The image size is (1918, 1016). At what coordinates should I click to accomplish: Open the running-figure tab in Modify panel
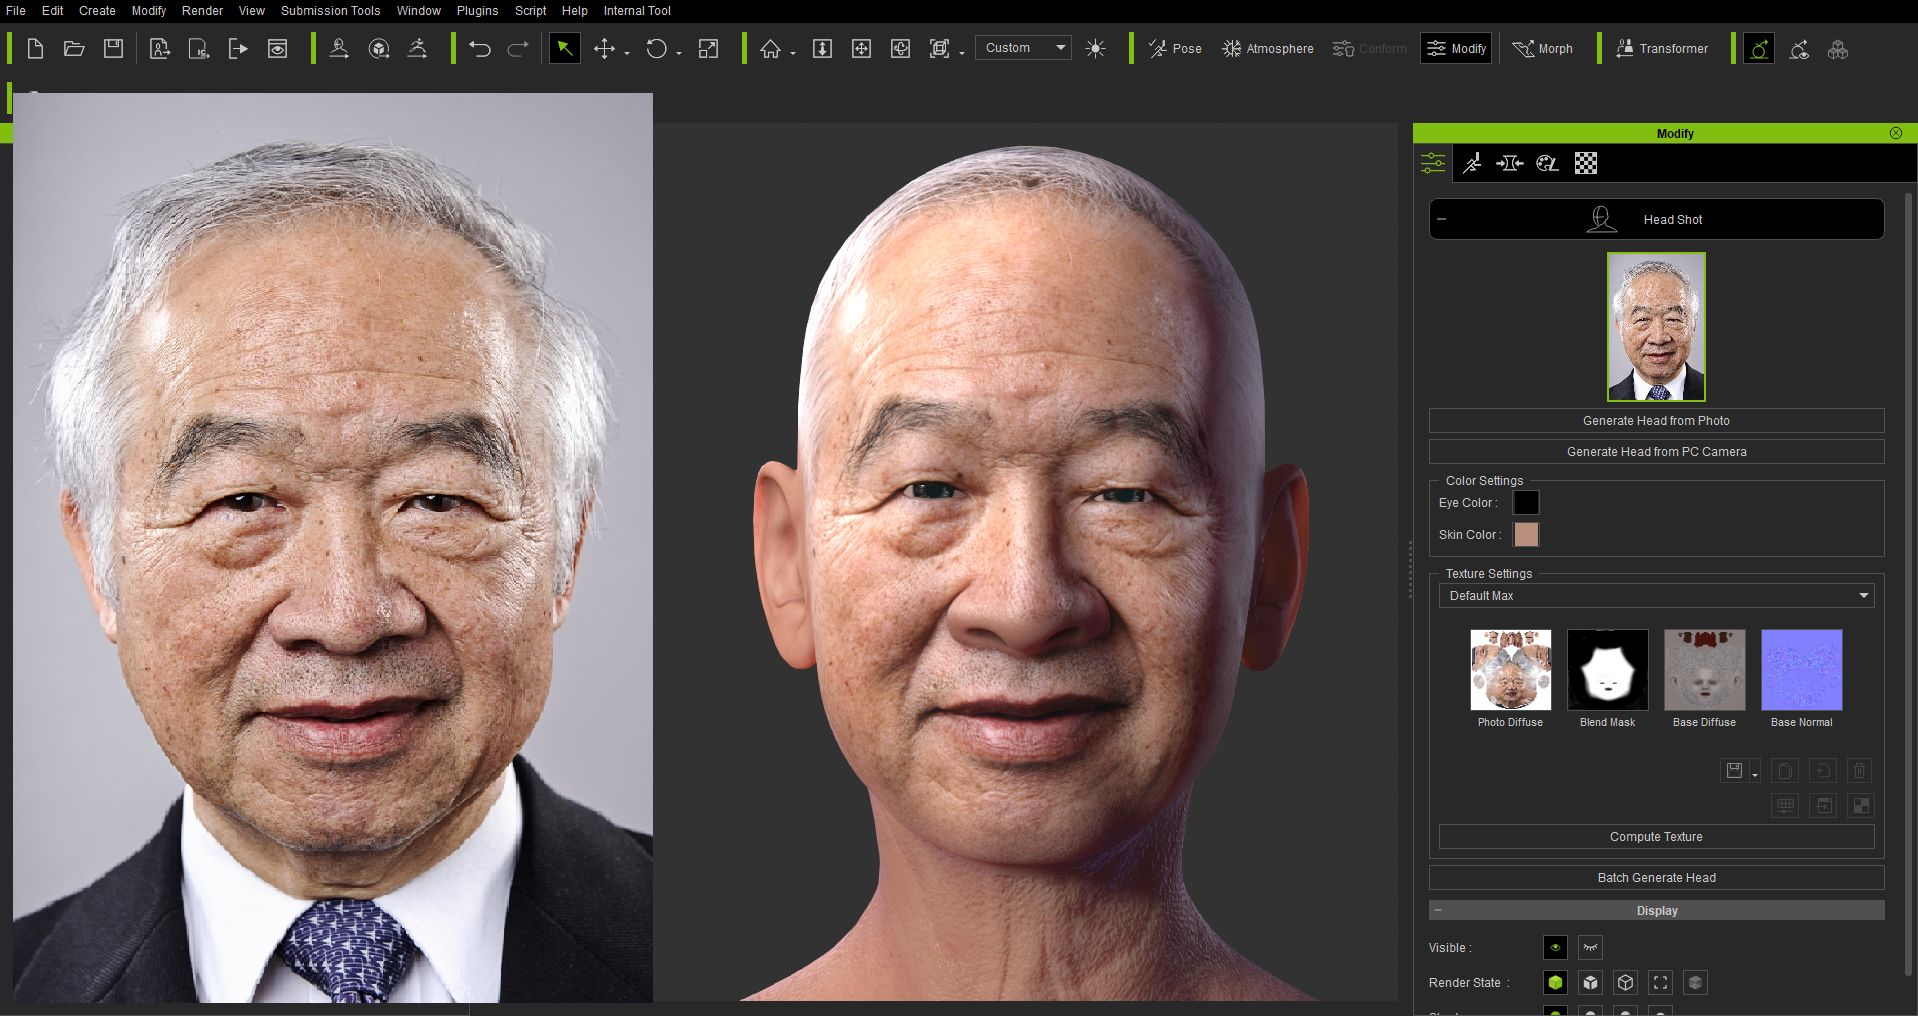[x=1472, y=163]
